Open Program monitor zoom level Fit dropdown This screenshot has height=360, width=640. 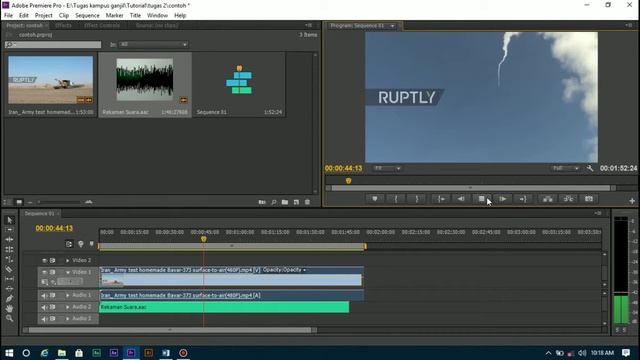click(387, 168)
